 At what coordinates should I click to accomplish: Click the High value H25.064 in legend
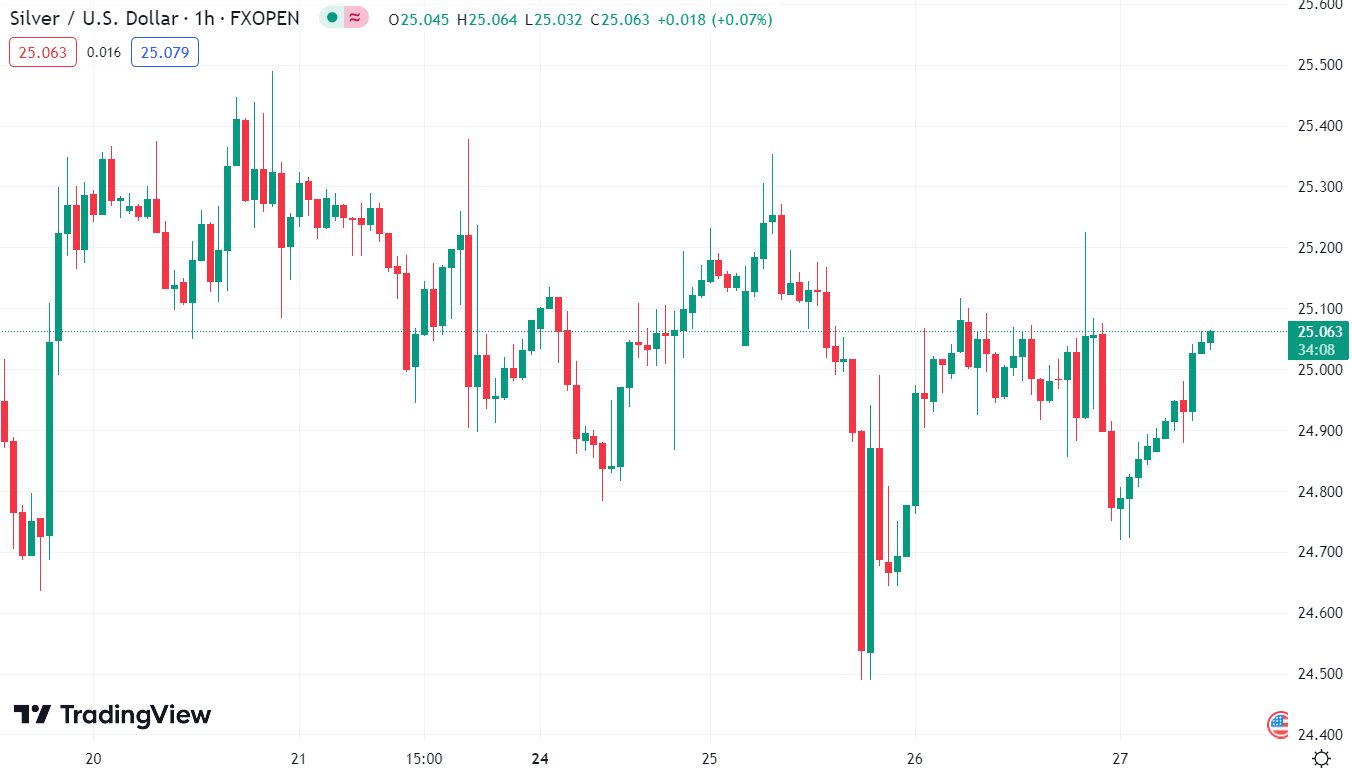[x=487, y=19]
